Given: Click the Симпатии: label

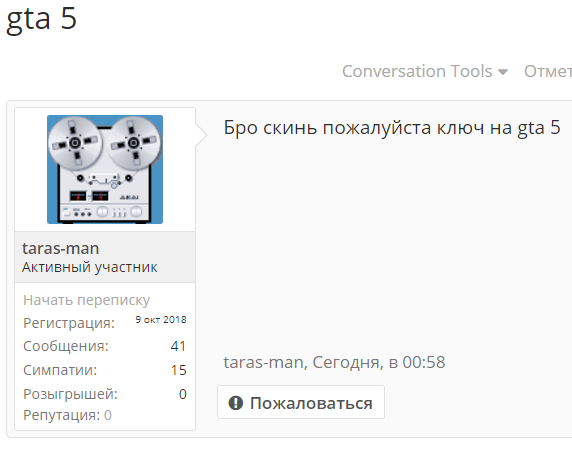Looking at the screenshot, I should (60, 370).
